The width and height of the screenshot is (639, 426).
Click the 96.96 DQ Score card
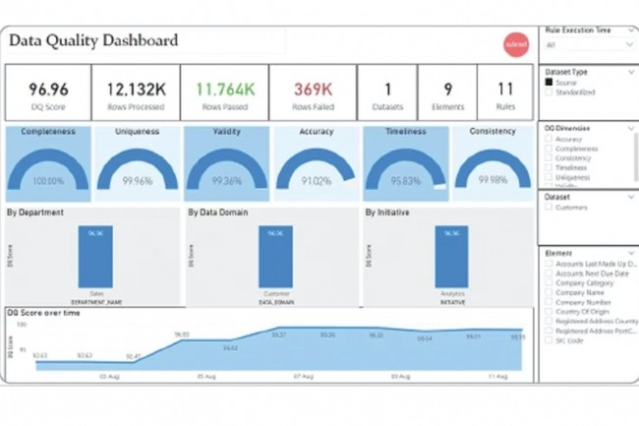click(48, 93)
